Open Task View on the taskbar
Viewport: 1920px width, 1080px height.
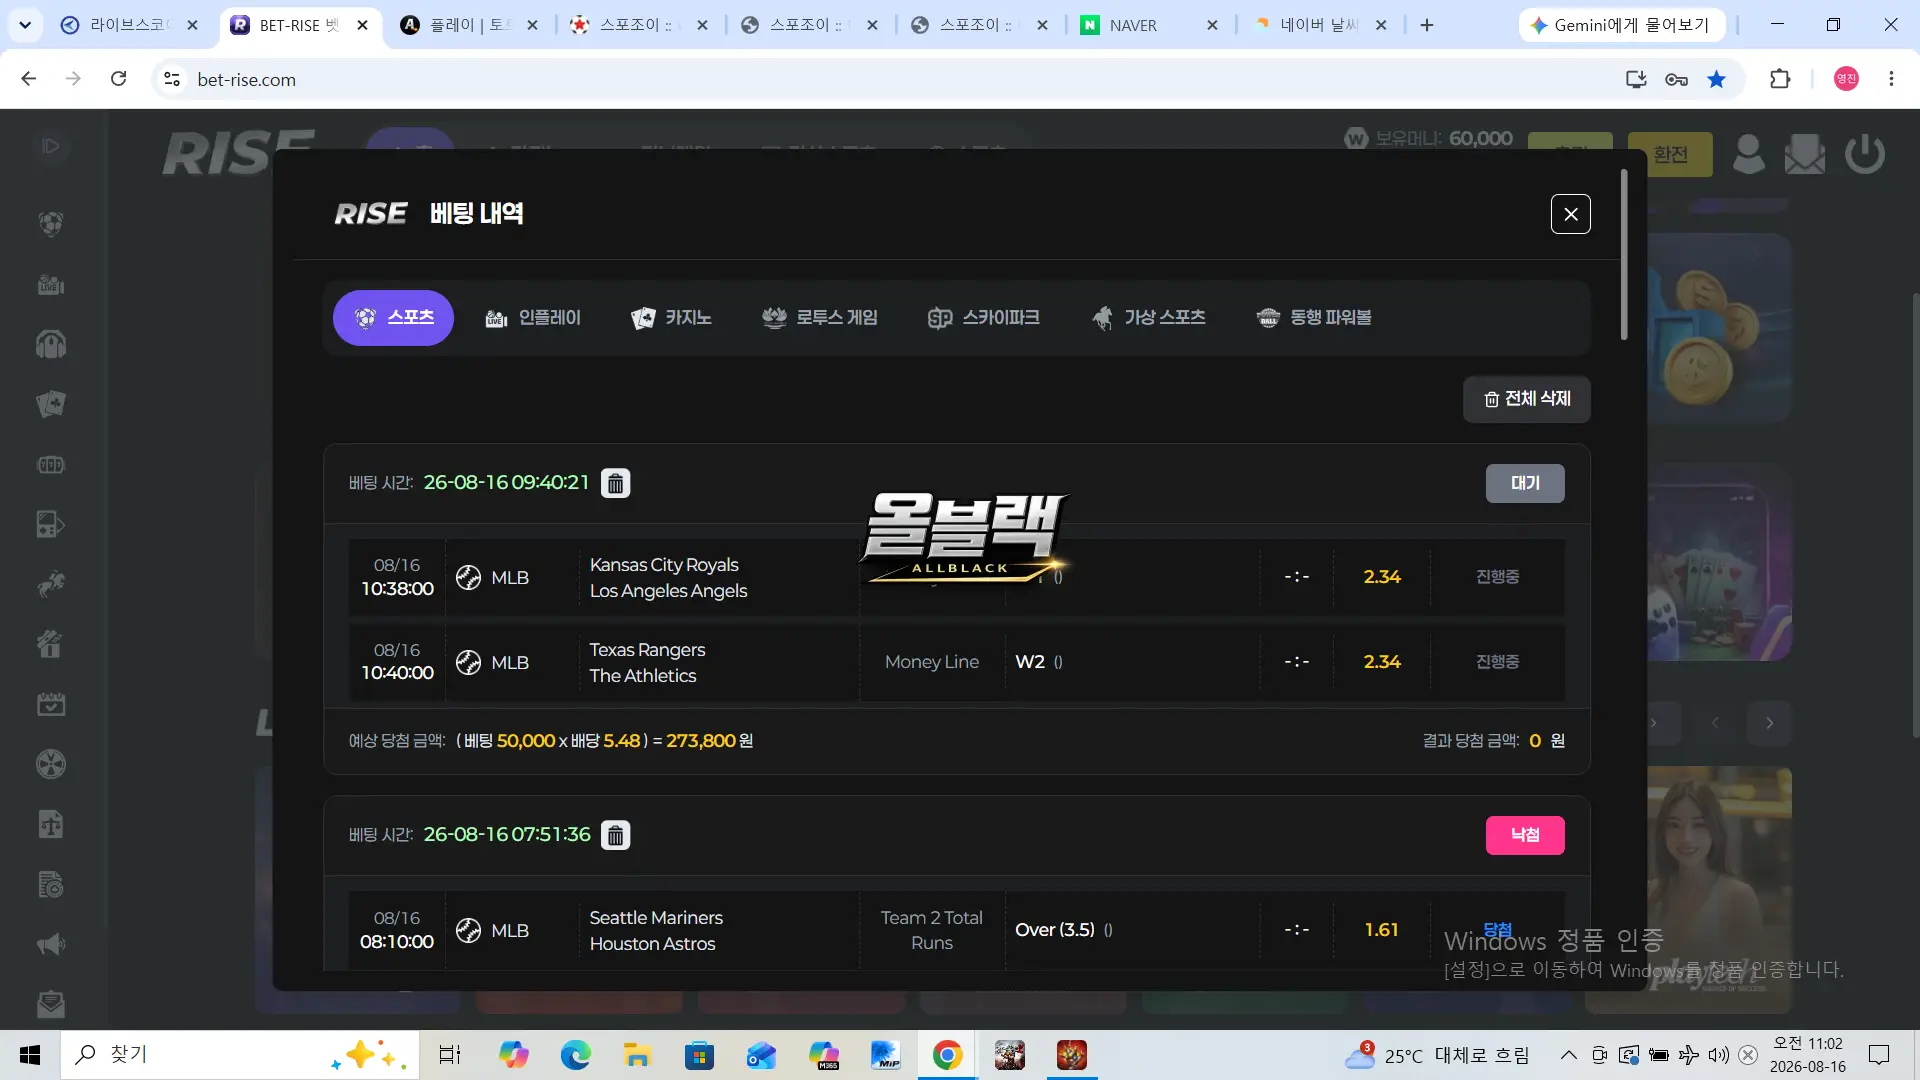(450, 1055)
